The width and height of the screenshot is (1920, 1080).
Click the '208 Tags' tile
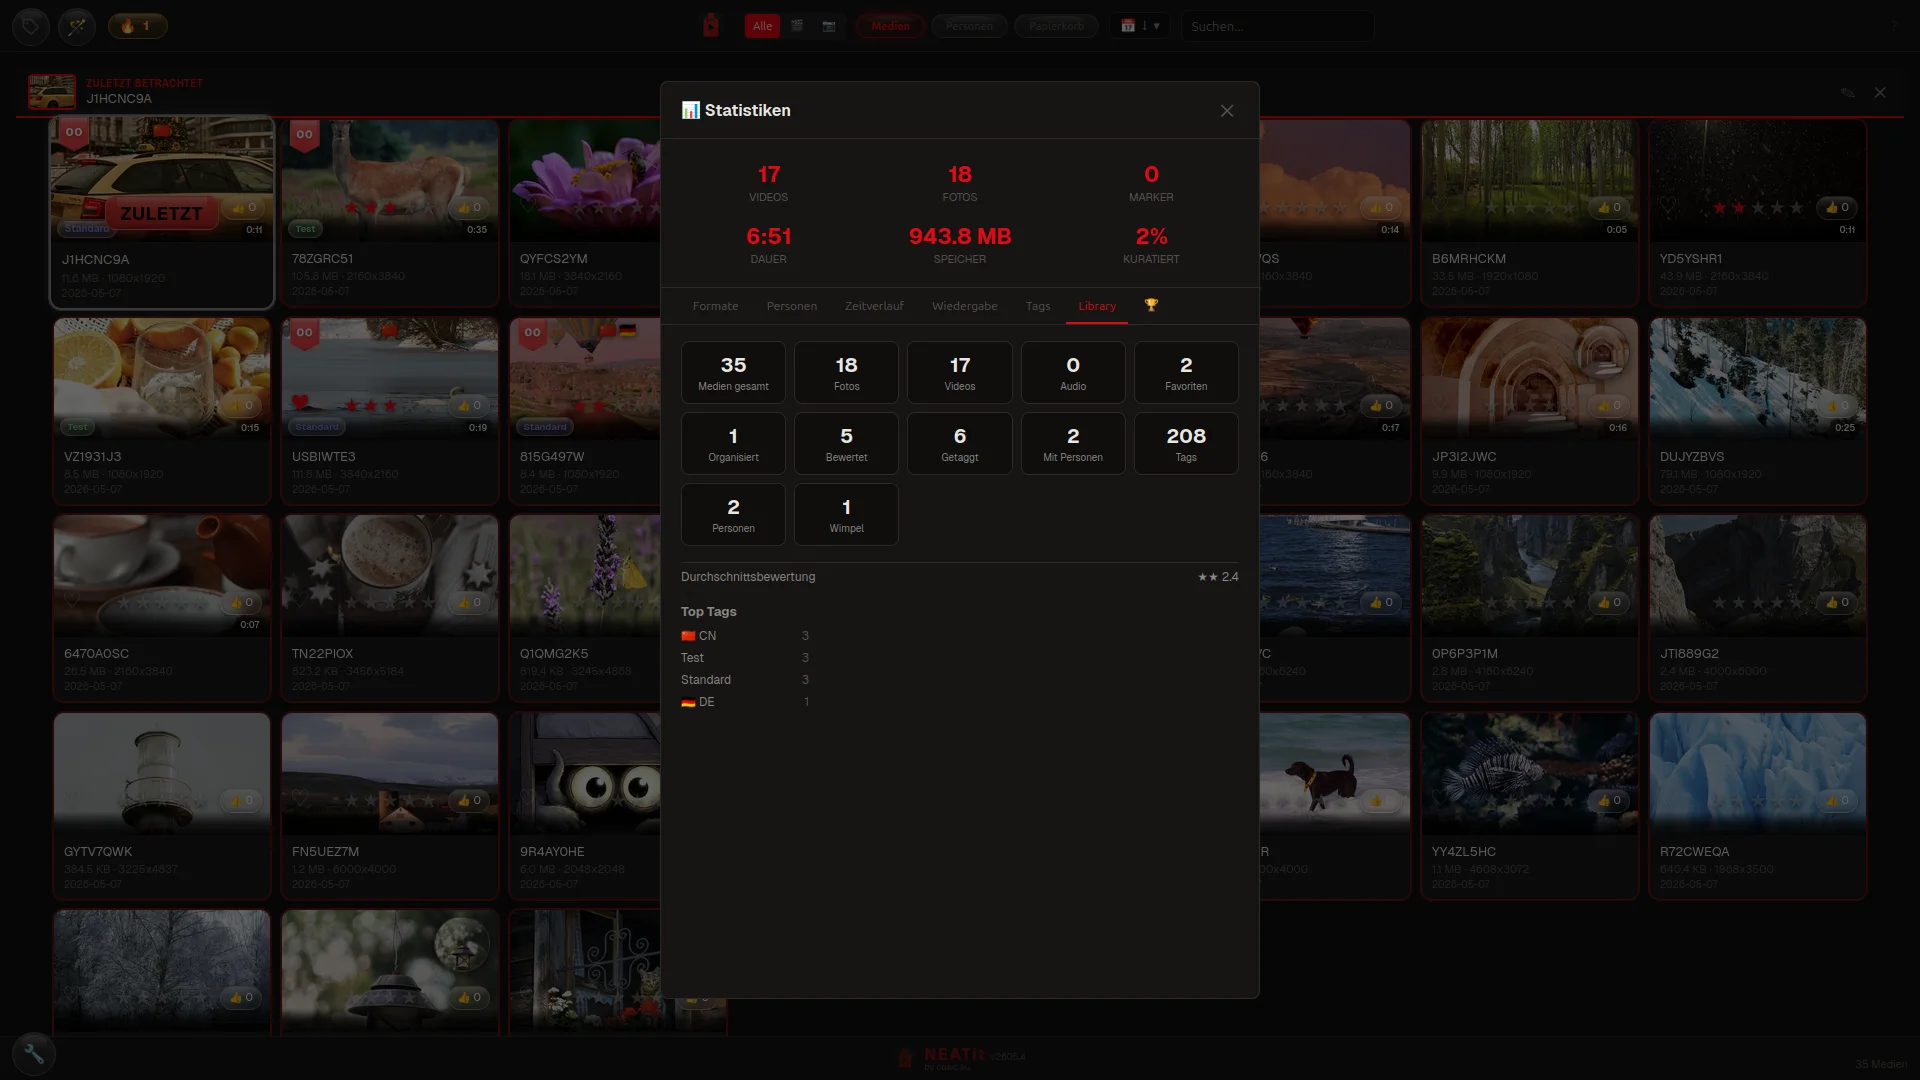click(1186, 443)
